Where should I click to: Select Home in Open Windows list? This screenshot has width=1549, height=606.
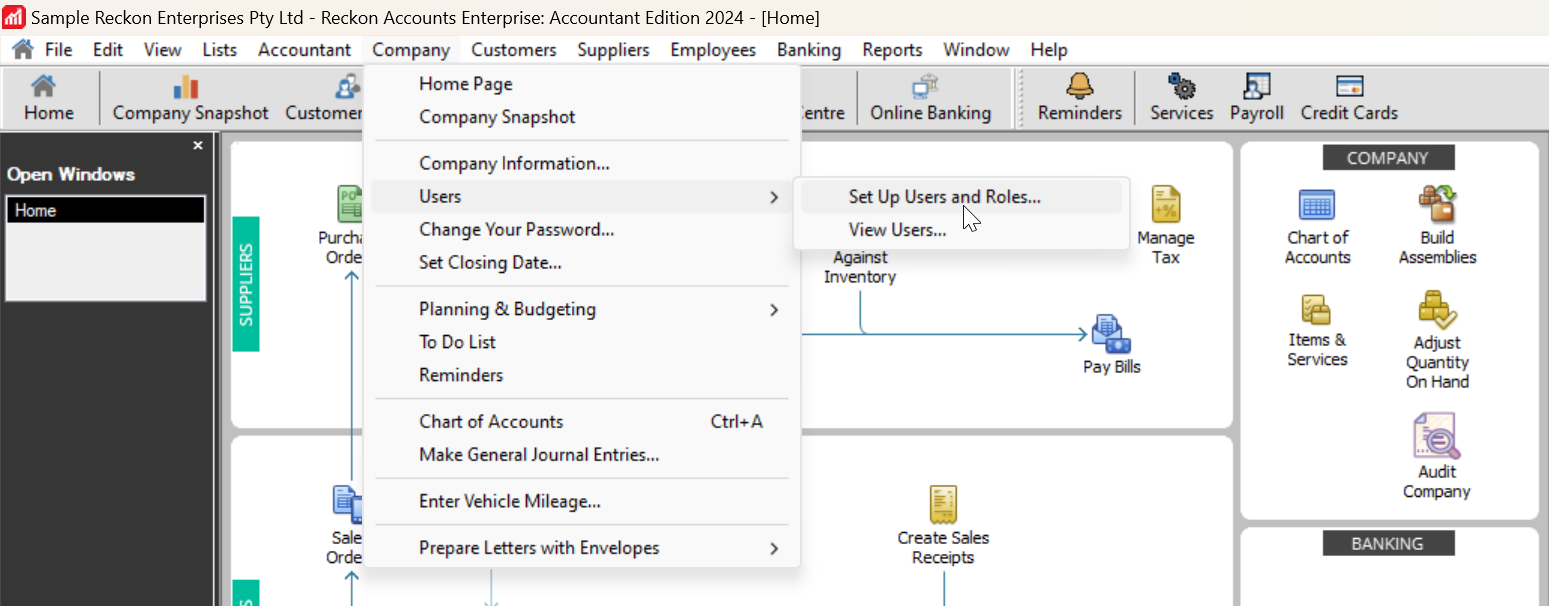coord(106,210)
